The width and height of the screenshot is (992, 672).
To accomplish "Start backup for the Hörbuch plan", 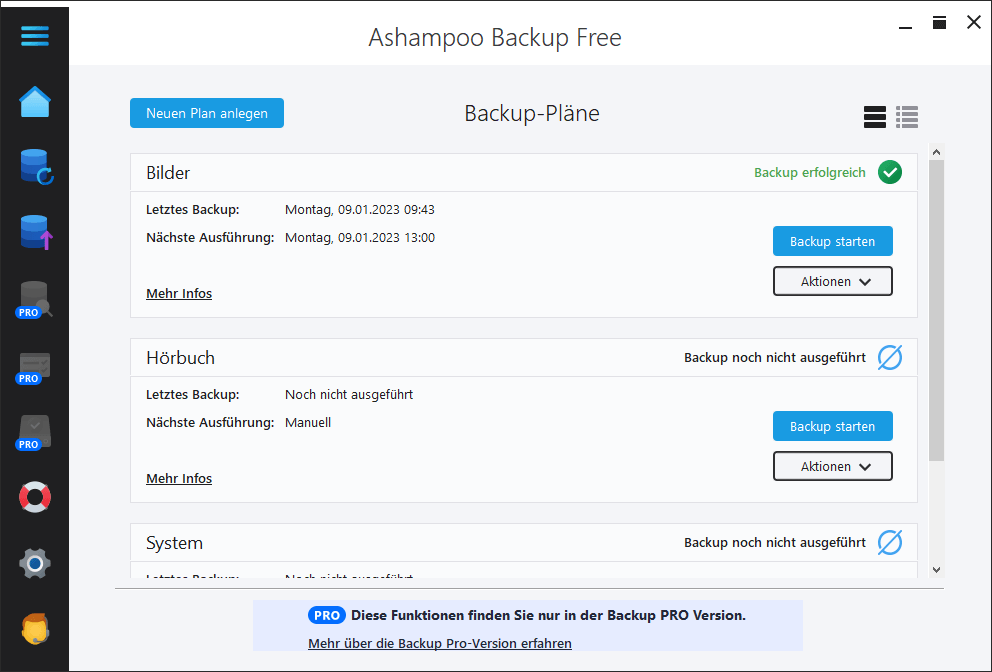I will (832, 426).
